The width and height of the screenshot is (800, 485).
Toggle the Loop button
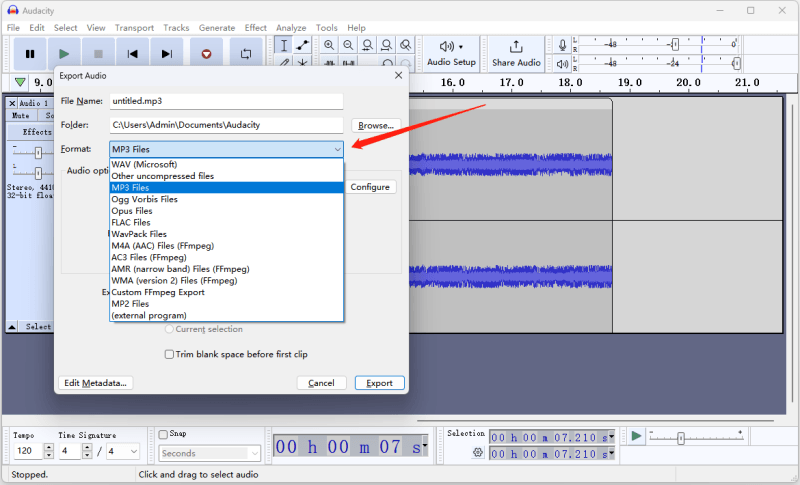246,54
